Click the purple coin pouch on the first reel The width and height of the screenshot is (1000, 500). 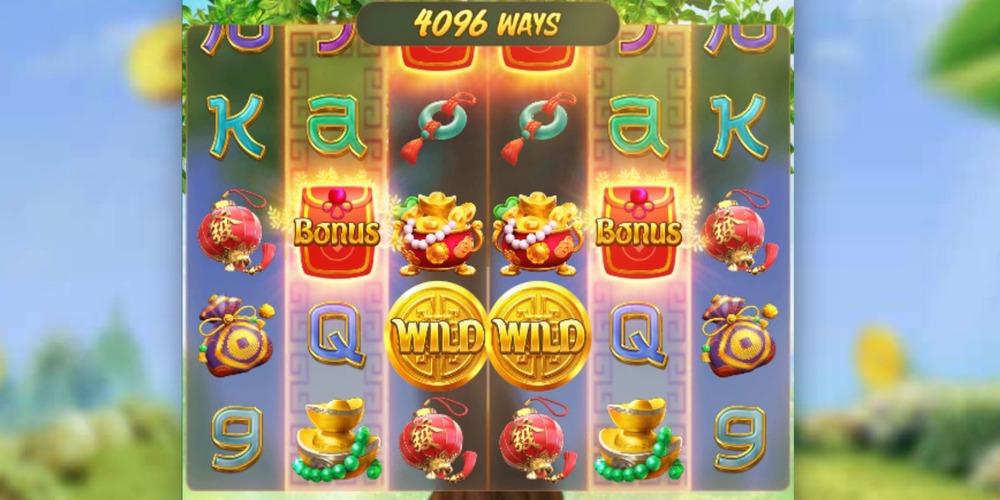[236, 335]
